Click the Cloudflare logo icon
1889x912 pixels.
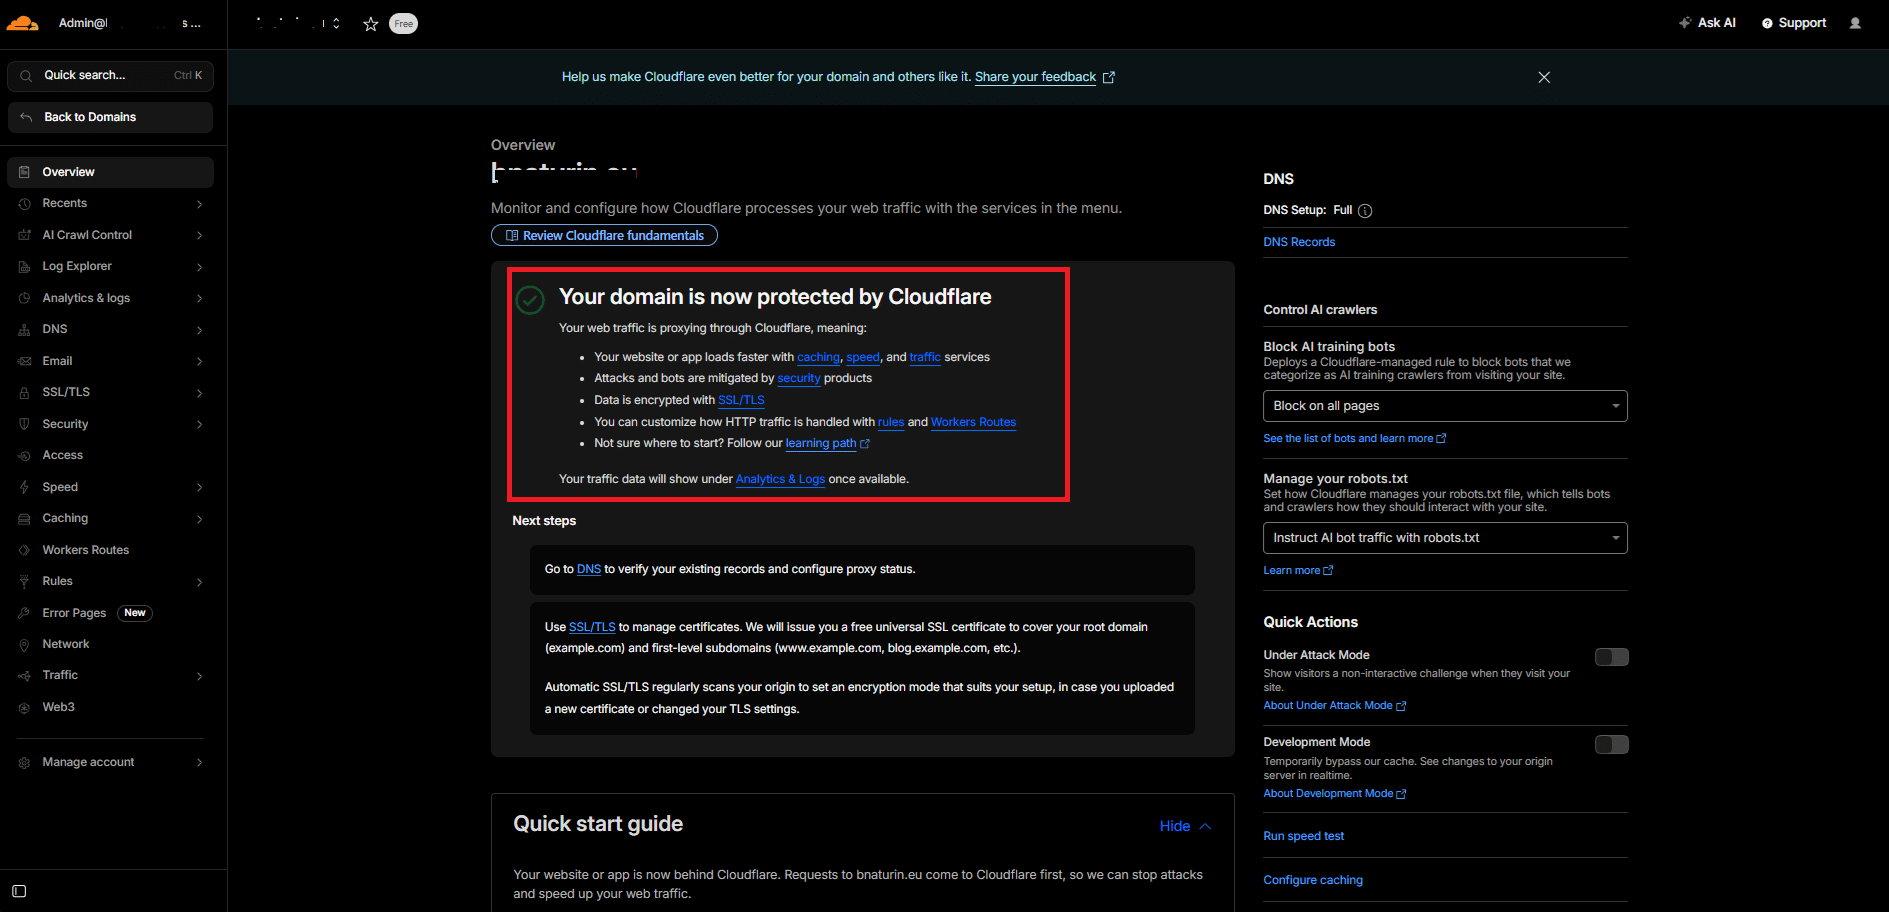tap(23, 23)
